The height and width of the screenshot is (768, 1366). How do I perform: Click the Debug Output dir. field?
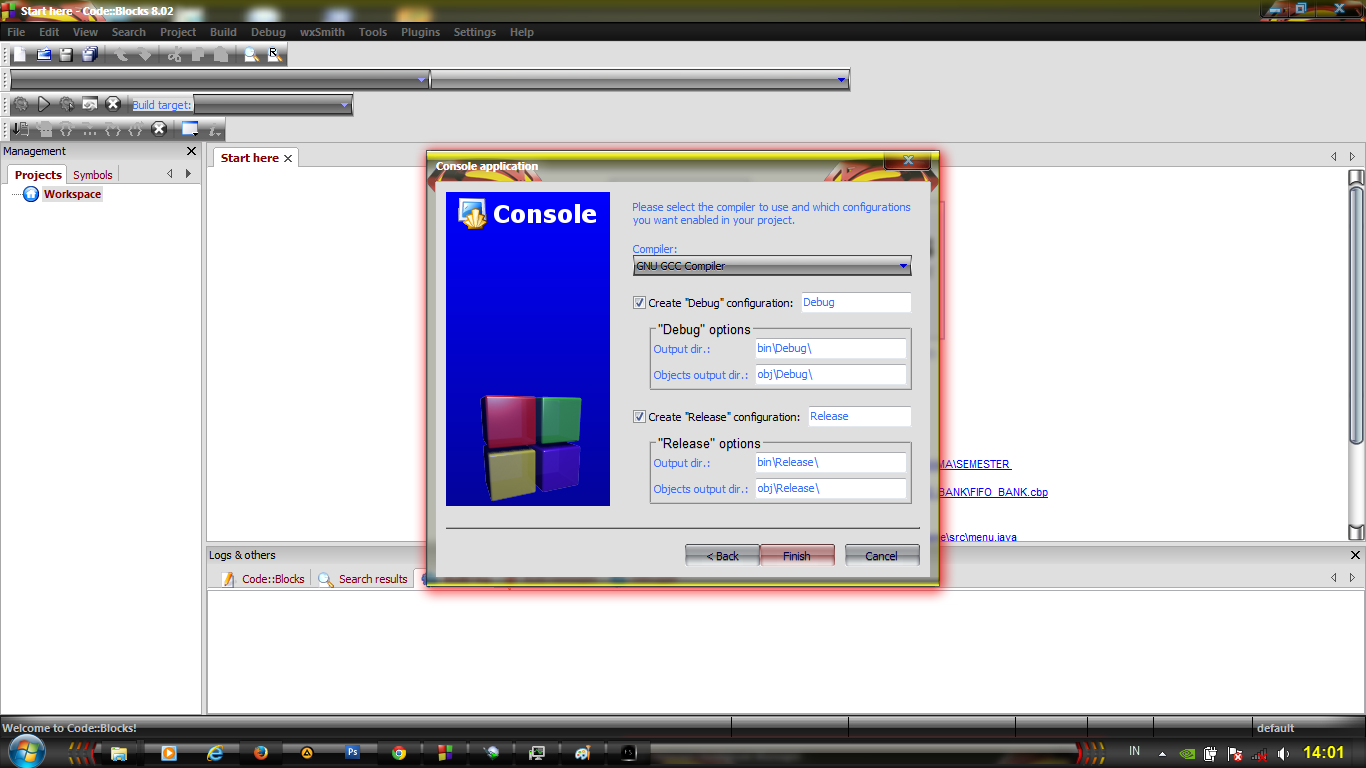pyautogui.click(x=831, y=348)
